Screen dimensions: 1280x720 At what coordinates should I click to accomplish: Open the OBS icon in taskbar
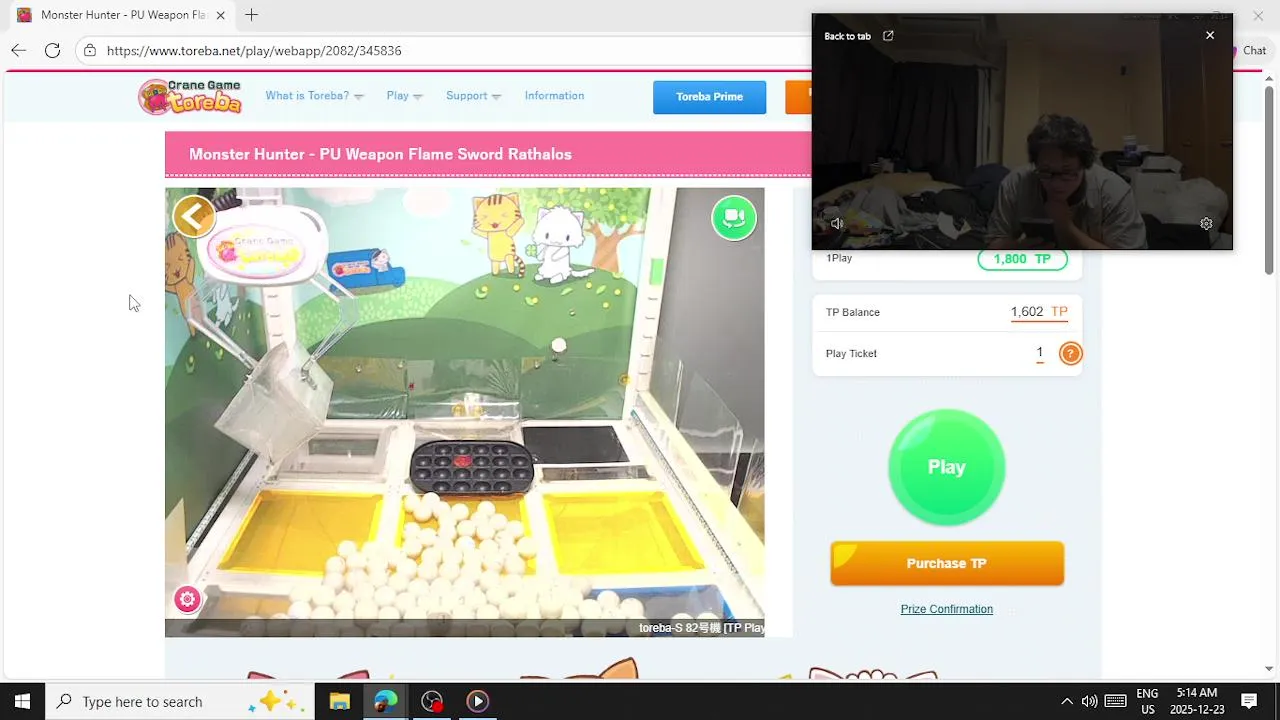click(431, 701)
